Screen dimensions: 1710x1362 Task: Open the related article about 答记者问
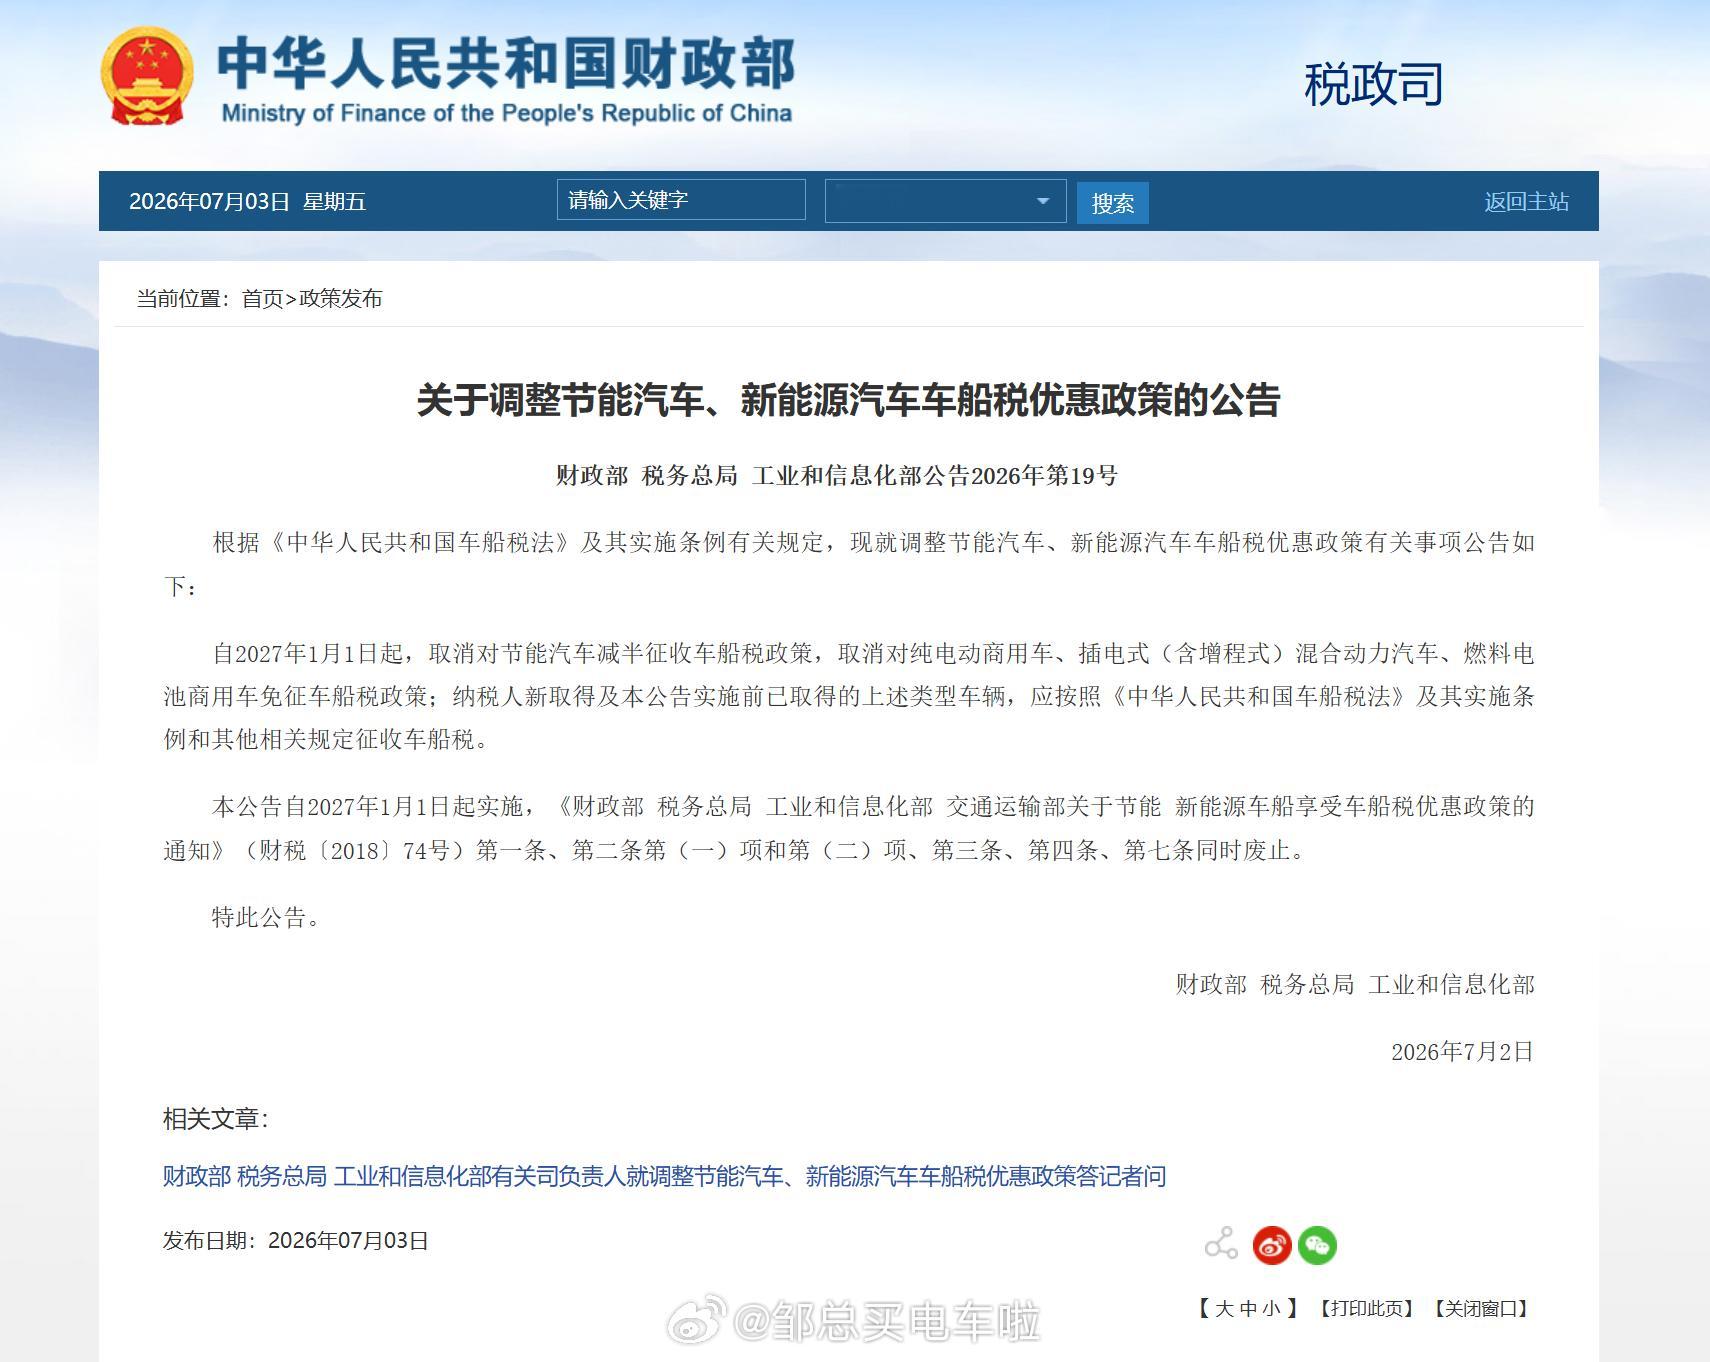coord(664,1176)
